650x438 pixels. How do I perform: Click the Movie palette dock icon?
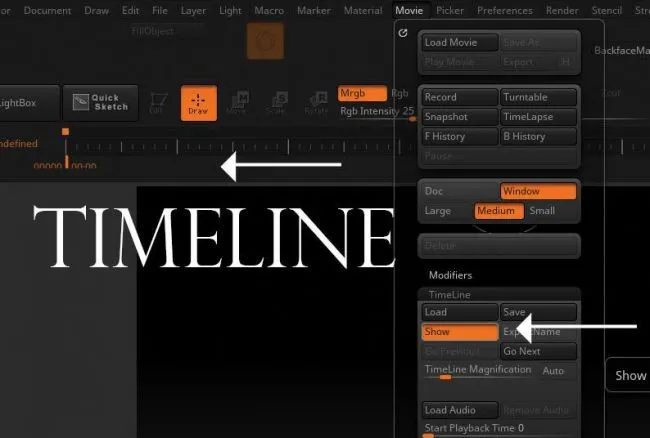[403, 33]
